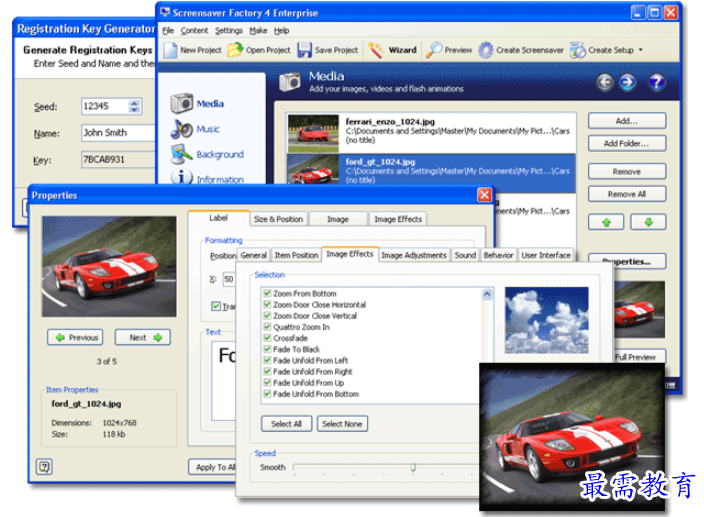The image size is (704, 517).
Task: Click the Preview magnifier icon
Action: click(434, 50)
